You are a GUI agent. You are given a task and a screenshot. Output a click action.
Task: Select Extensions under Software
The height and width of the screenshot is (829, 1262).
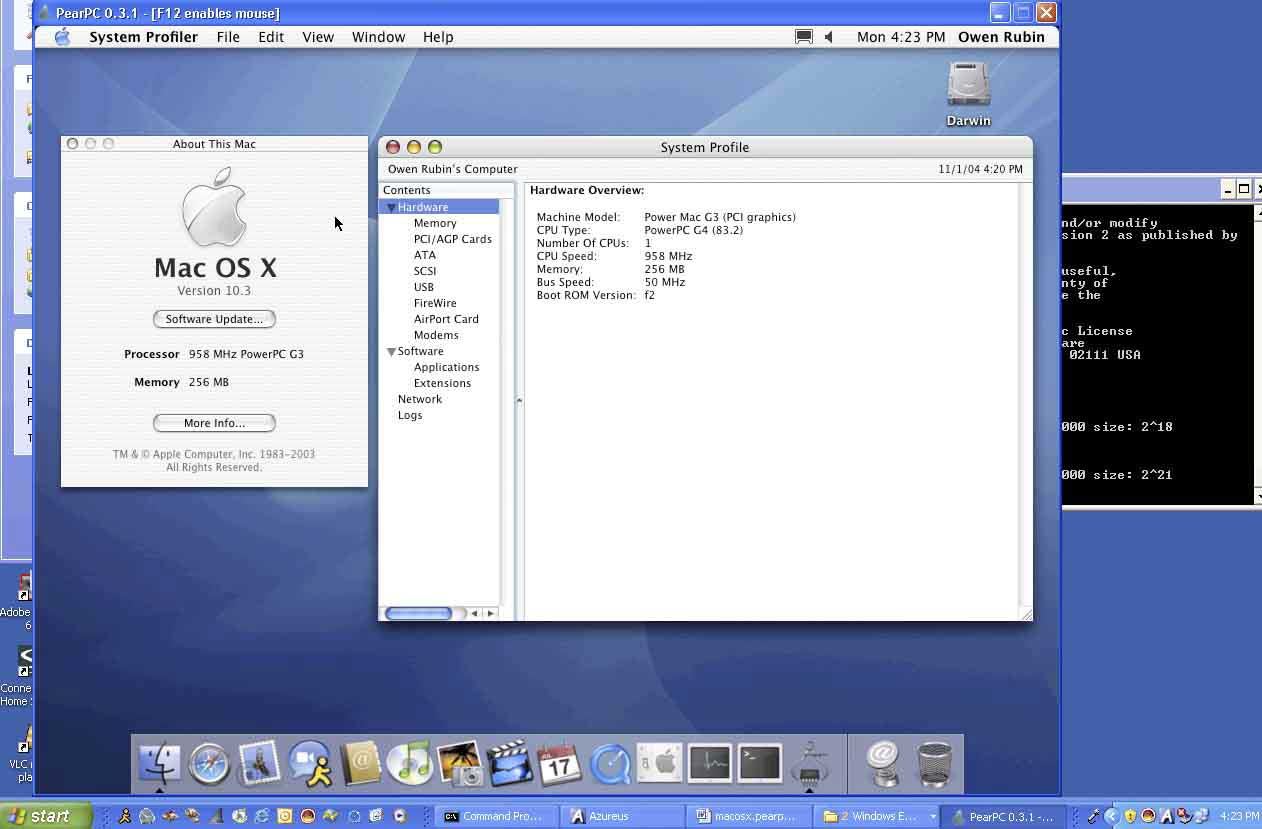(442, 383)
